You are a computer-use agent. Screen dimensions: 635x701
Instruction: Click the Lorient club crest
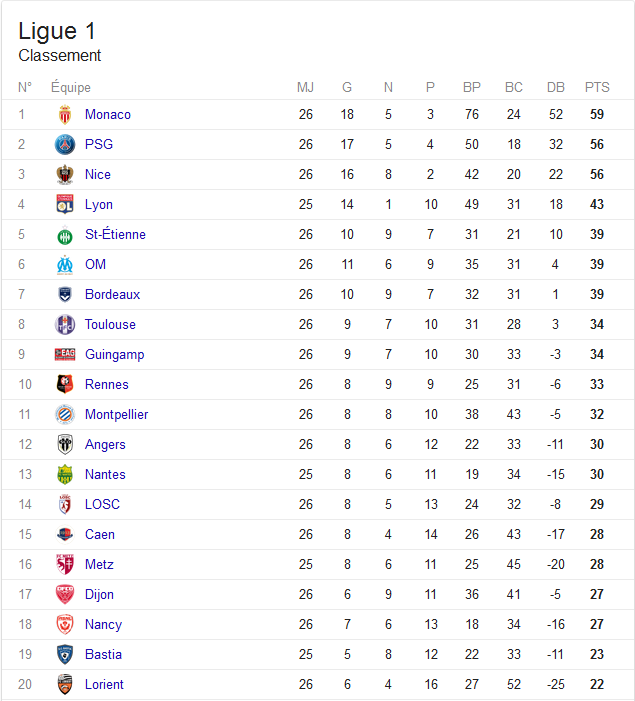pos(65,684)
